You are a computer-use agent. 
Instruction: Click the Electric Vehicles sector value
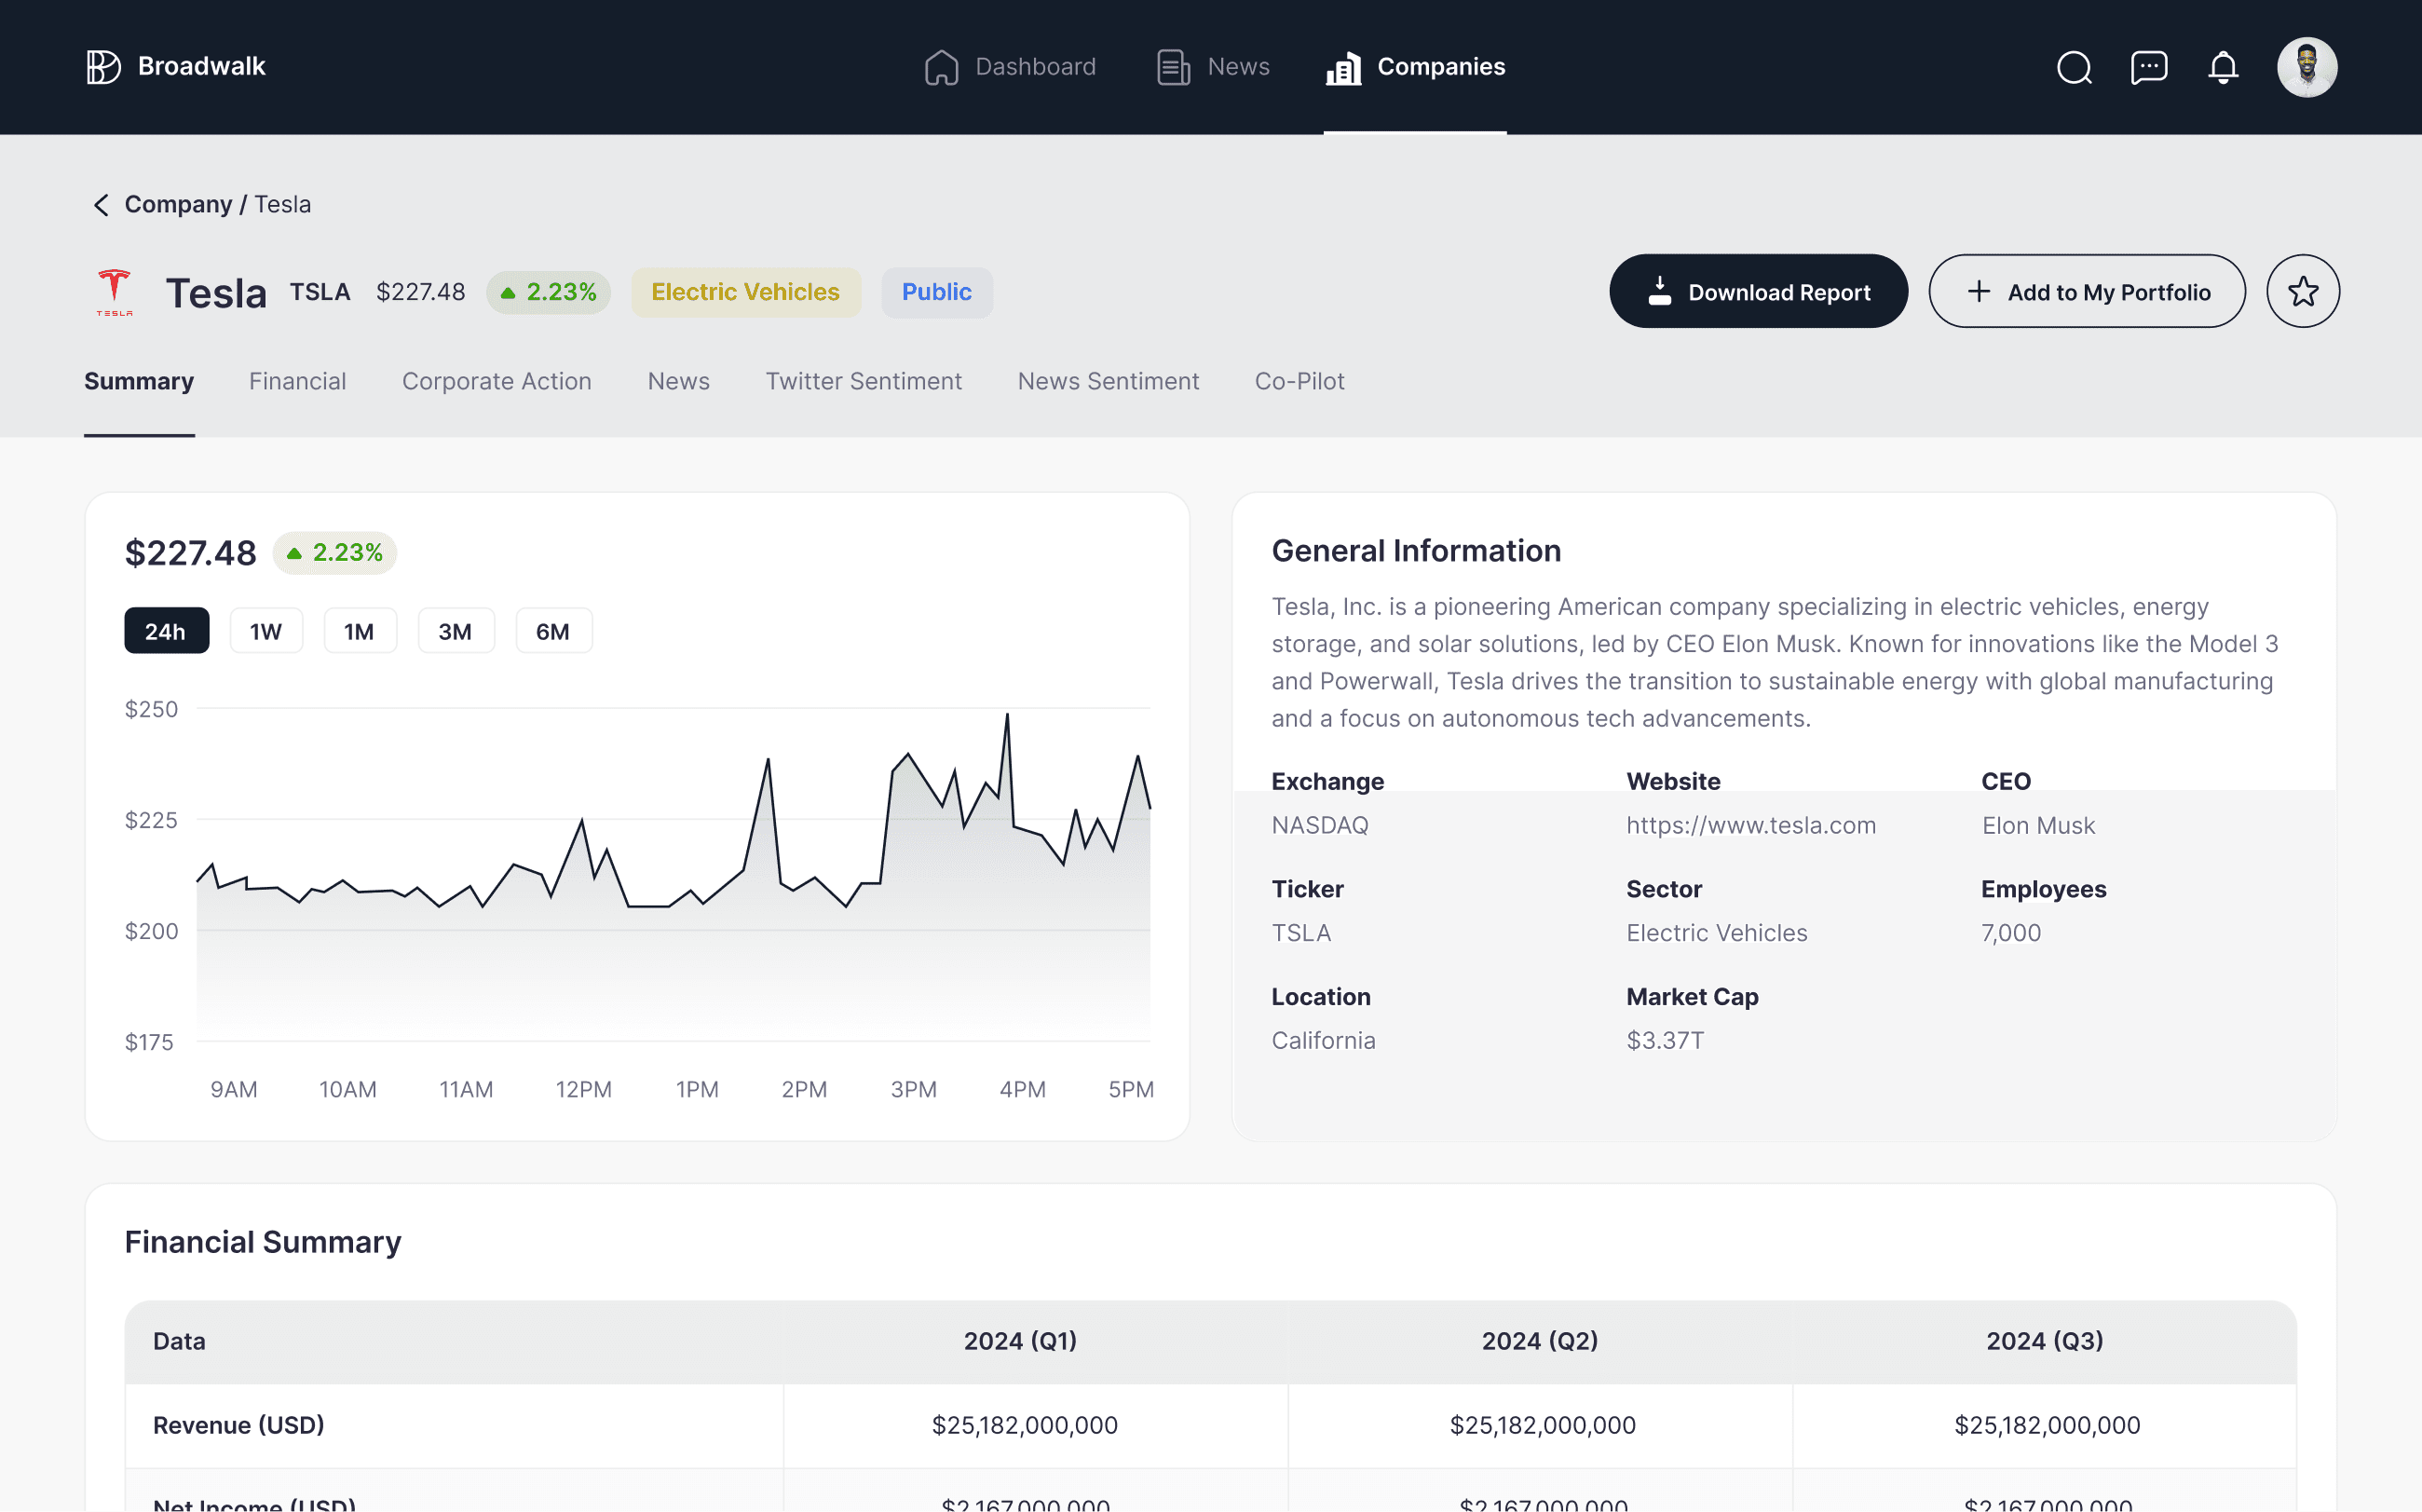point(1717,933)
